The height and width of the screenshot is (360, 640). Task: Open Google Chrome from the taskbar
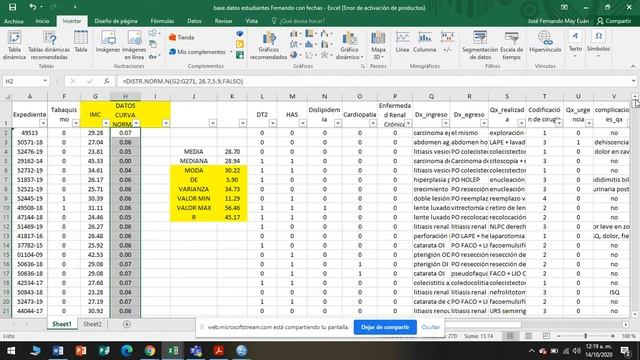click(150, 351)
